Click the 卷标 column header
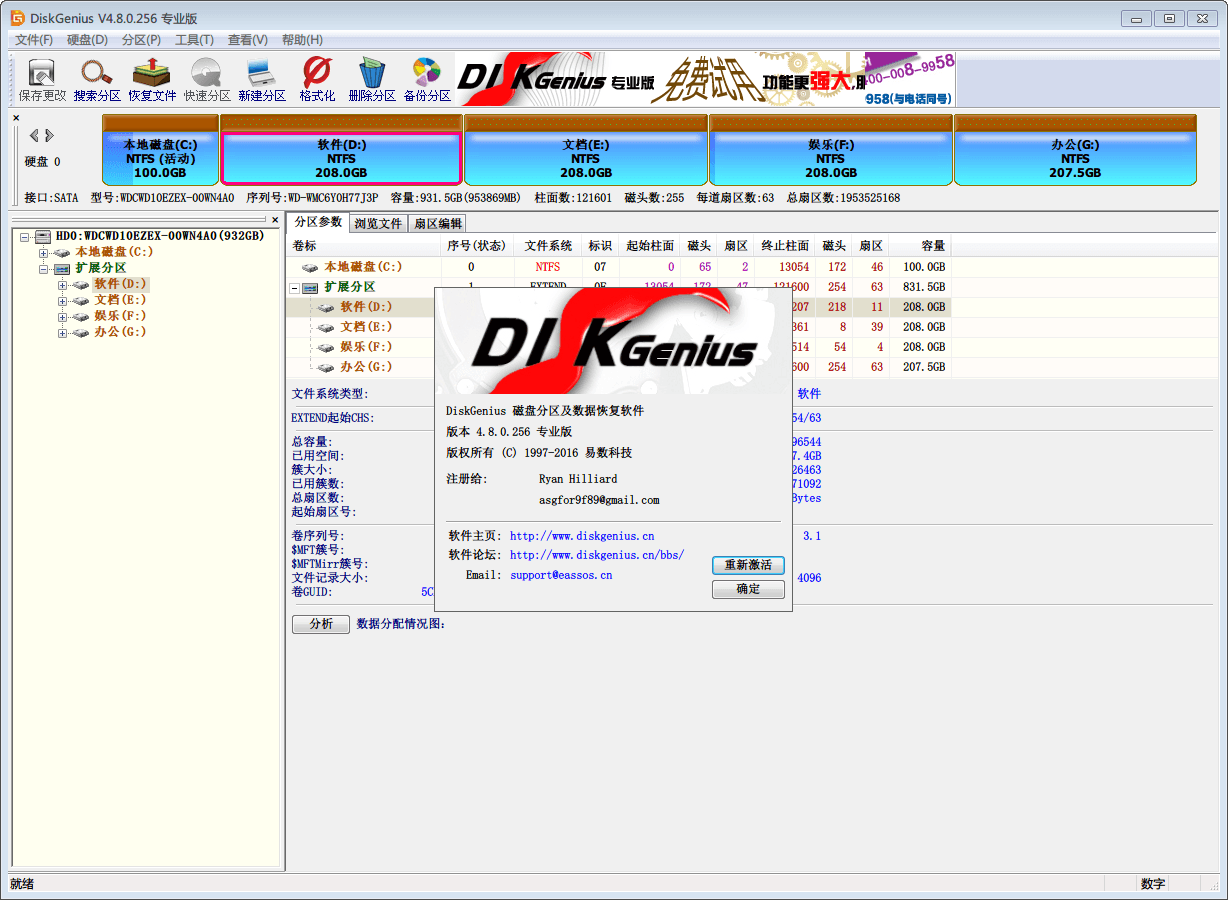The height and width of the screenshot is (900, 1228). click(364, 246)
